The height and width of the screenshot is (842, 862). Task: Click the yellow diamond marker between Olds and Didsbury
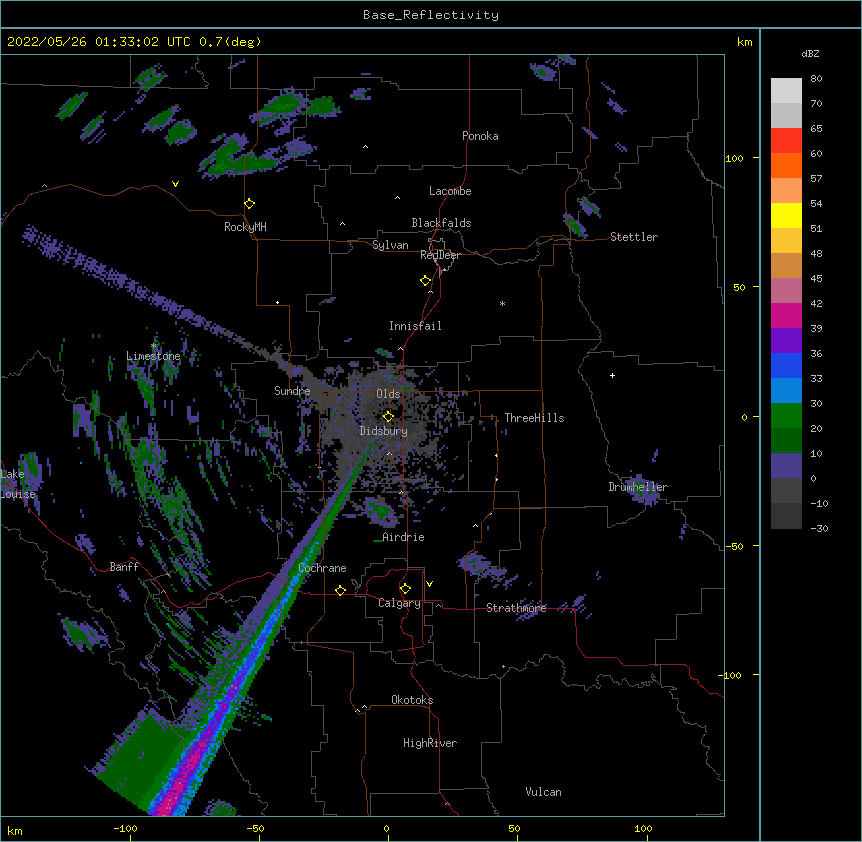pyautogui.click(x=388, y=416)
